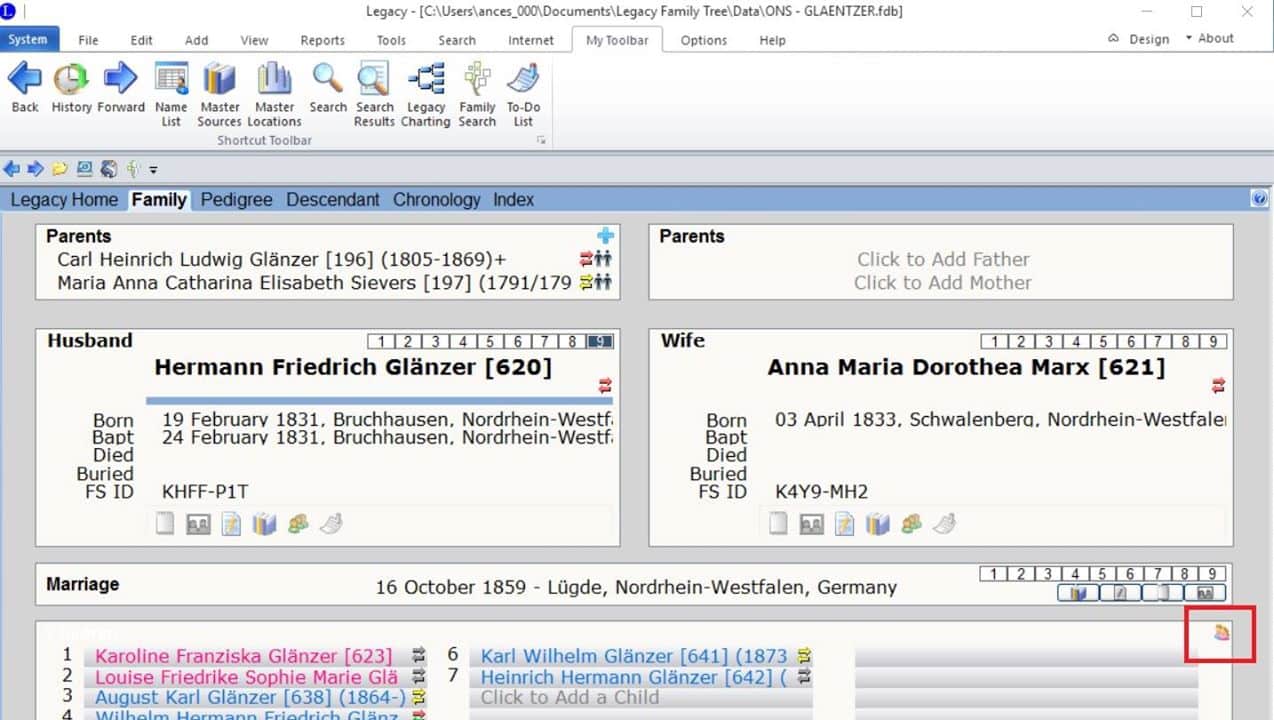Open Search Results
1274x720 pixels.
374,94
